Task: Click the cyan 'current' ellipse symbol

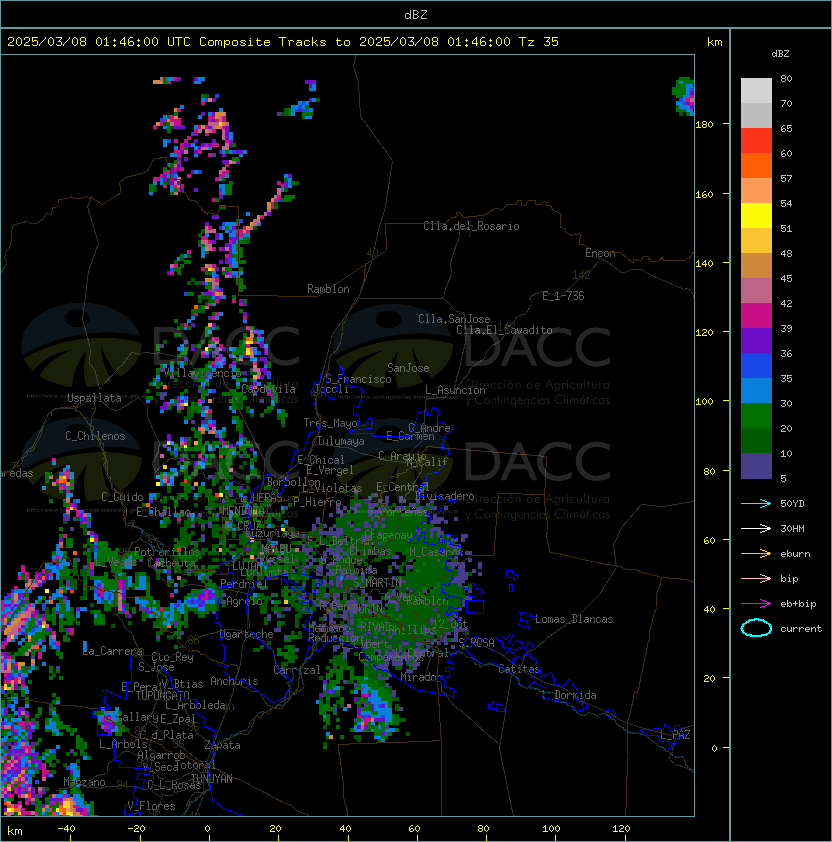Action: pyautogui.click(x=756, y=628)
